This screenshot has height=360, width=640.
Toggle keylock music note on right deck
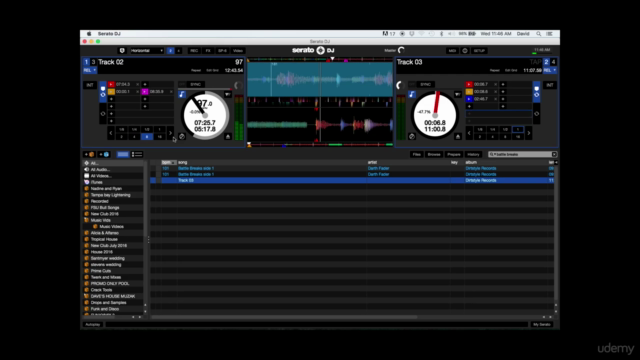point(412,94)
